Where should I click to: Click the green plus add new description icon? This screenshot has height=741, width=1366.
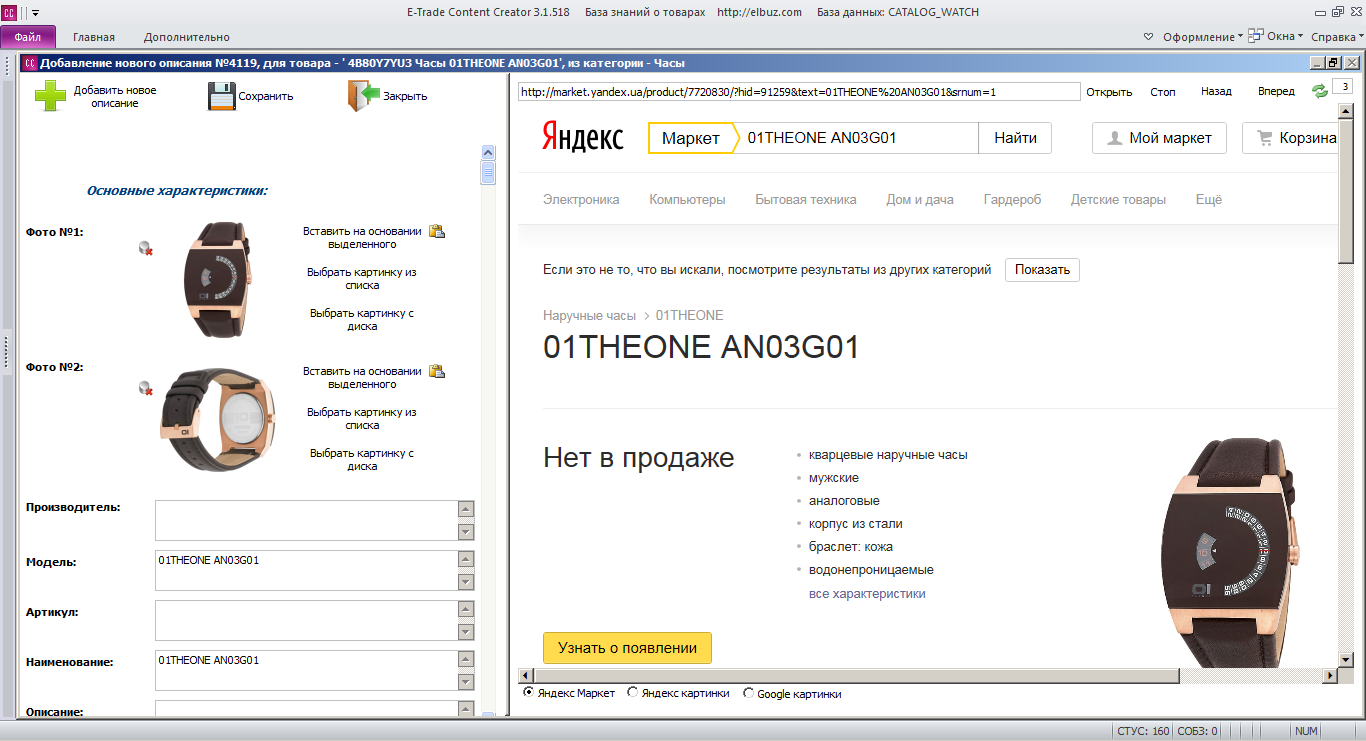pos(51,96)
